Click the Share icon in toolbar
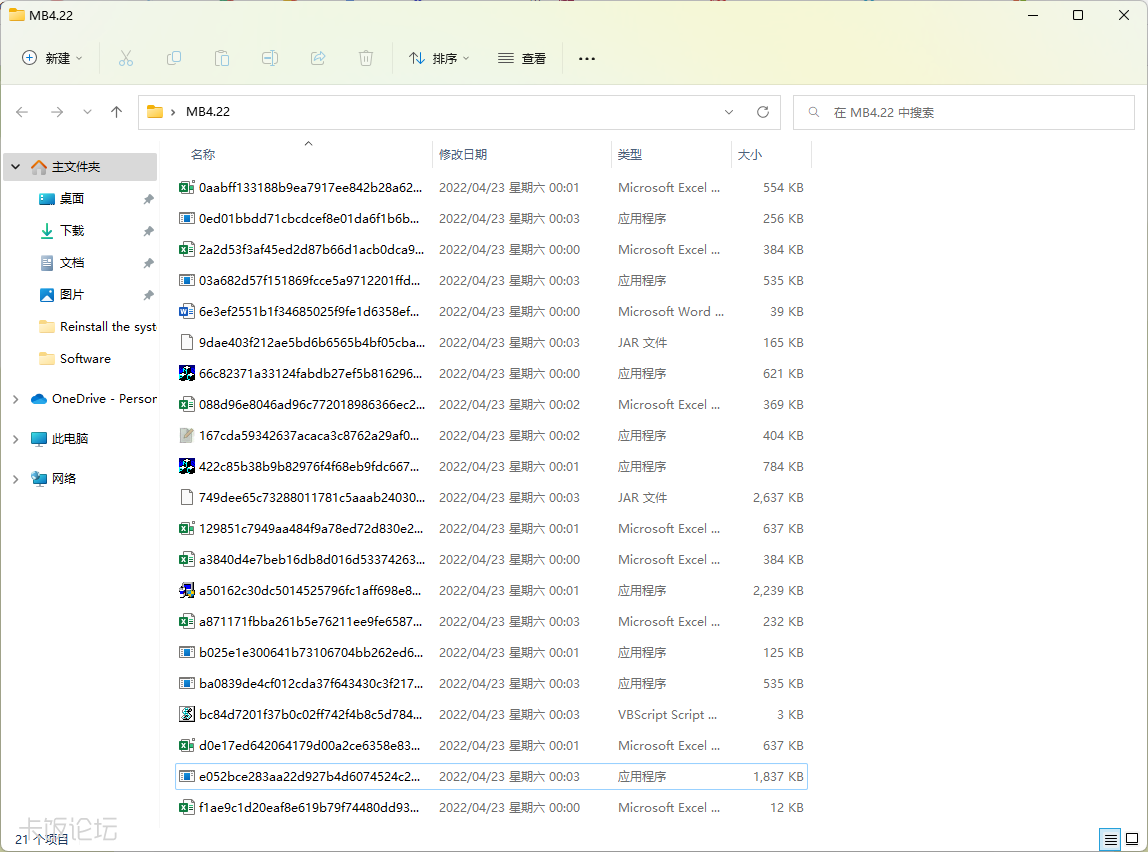1148x852 pixels. point(318,58)
